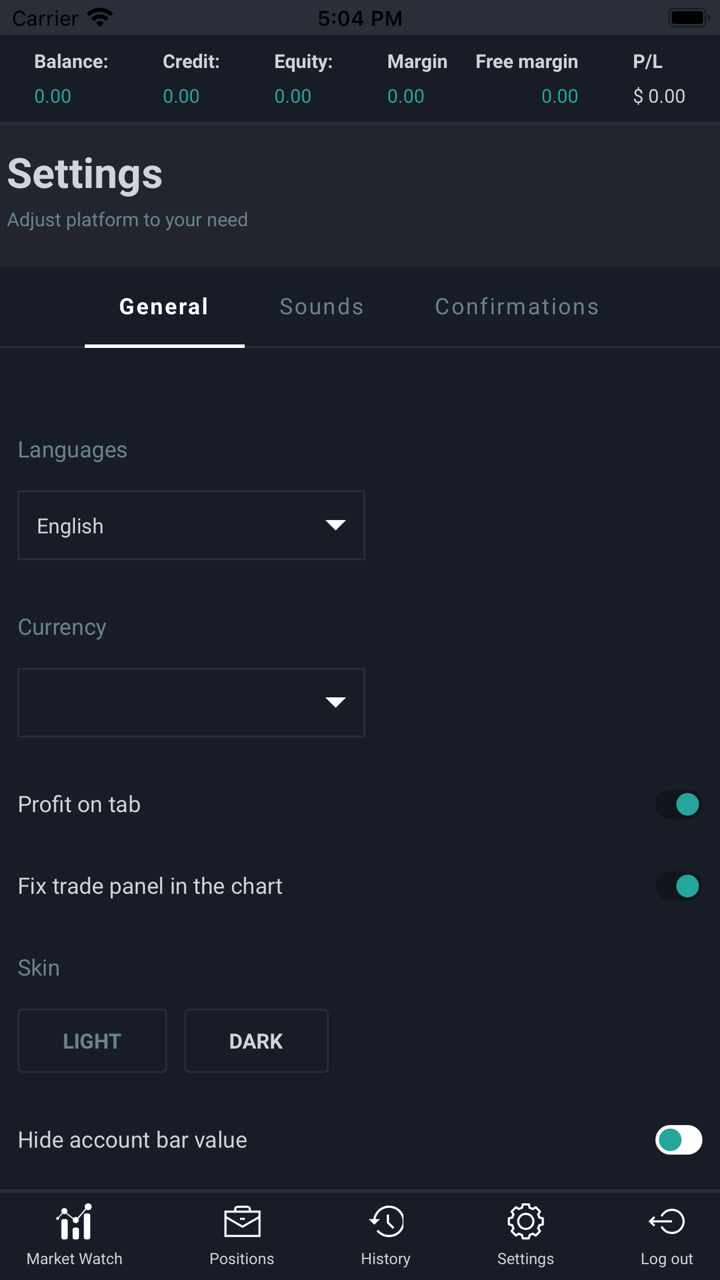The width and height of the screenshot is (720, 1280).
Task: Open Positions briefcase icon
Action: pos(242,1222)
